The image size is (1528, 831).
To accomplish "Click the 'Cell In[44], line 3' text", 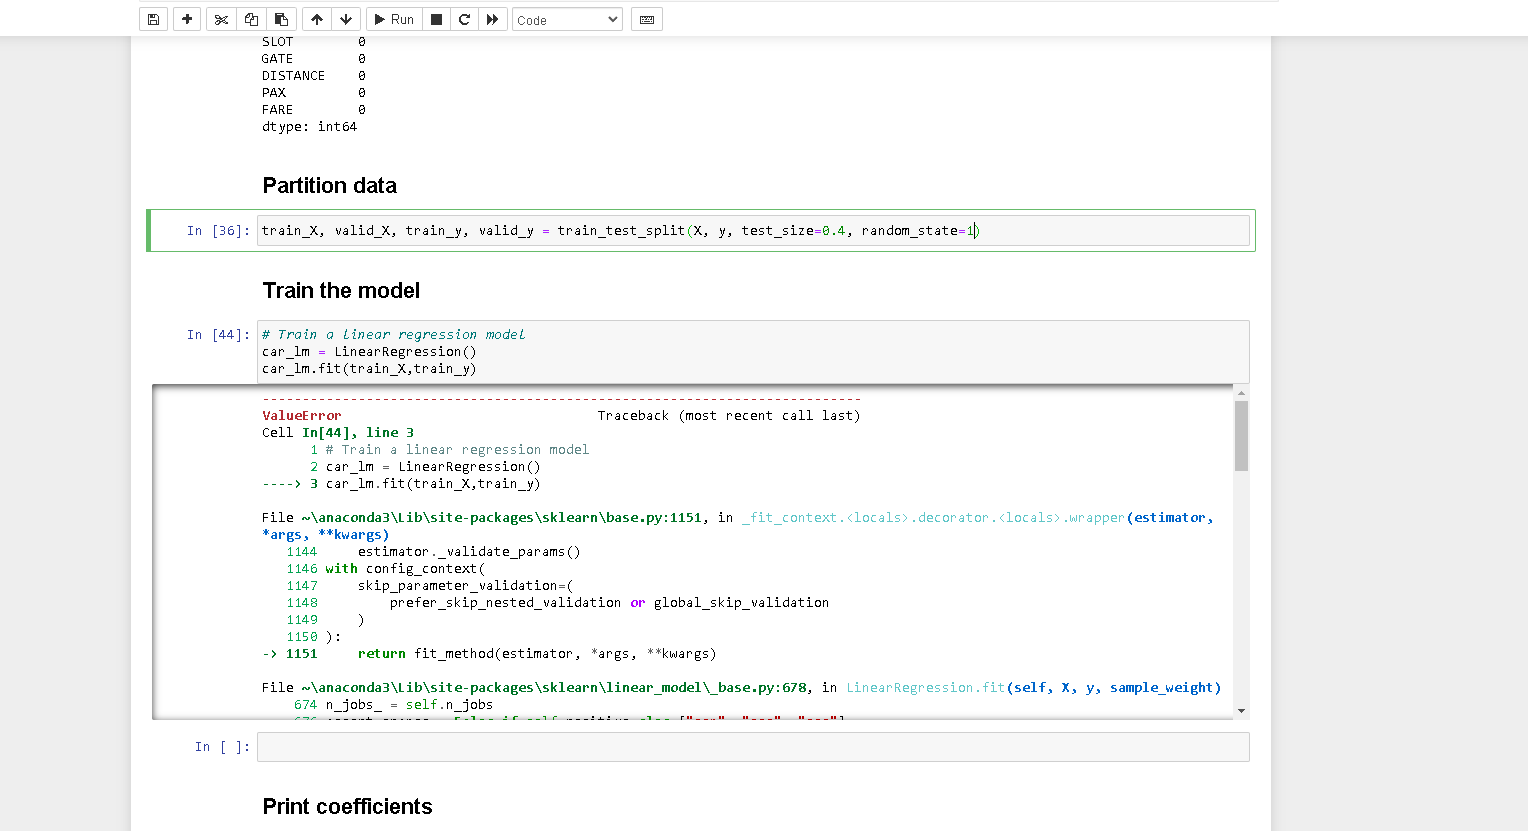I will click(x=338, y=432).
